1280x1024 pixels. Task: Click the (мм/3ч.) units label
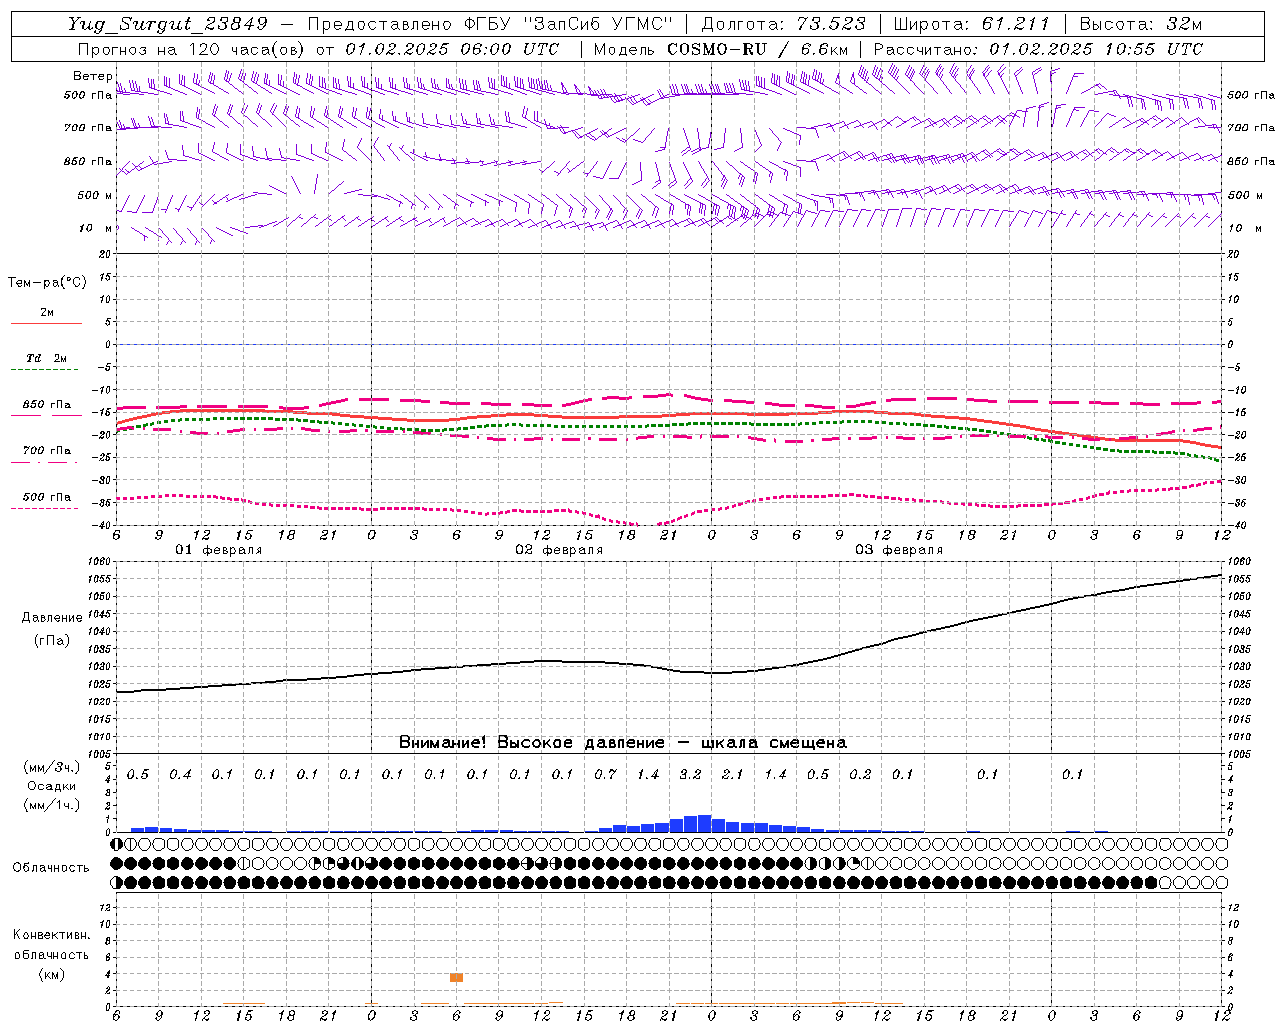pos(52,767)
